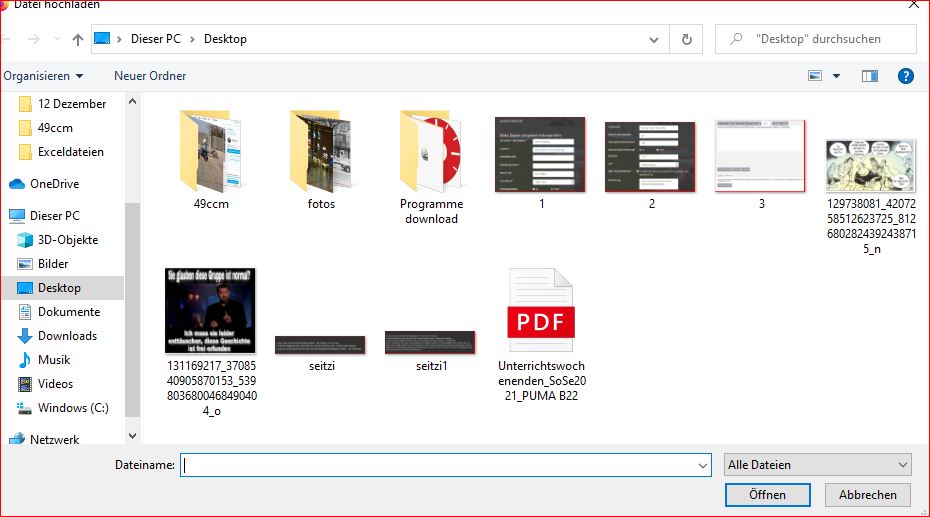Screen dimensions: 930x517
Task: Expand the address bar history dropdown
Action: click(x=654, y=39)
